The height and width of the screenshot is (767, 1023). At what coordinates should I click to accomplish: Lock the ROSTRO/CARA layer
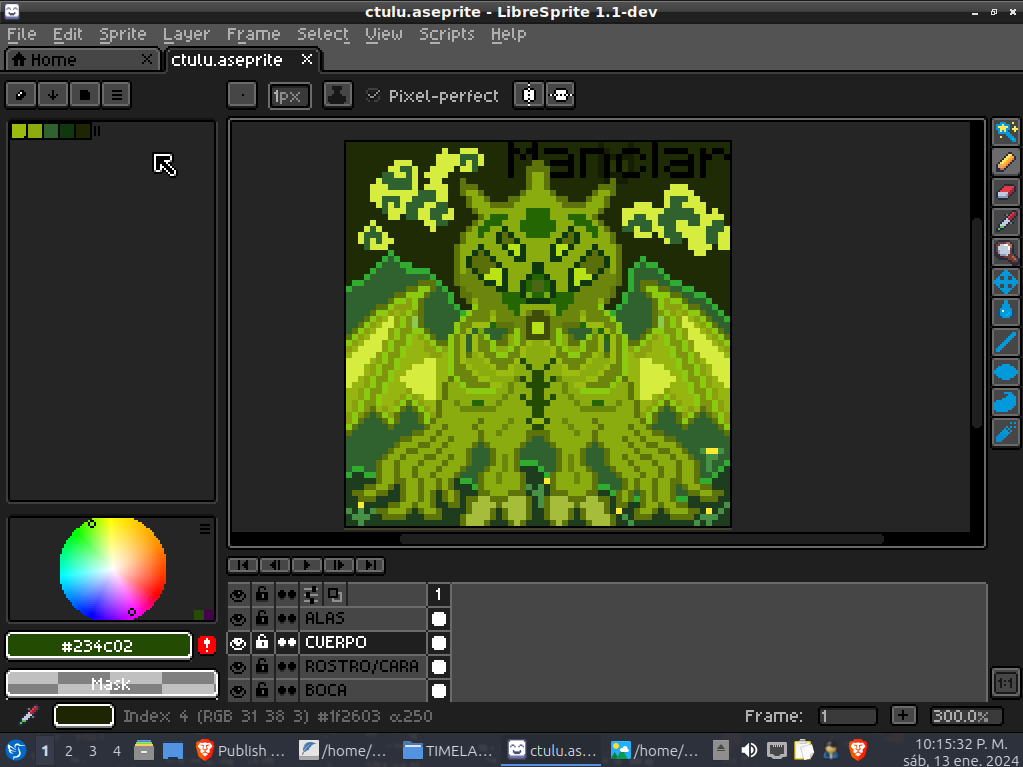coord(262,667)
